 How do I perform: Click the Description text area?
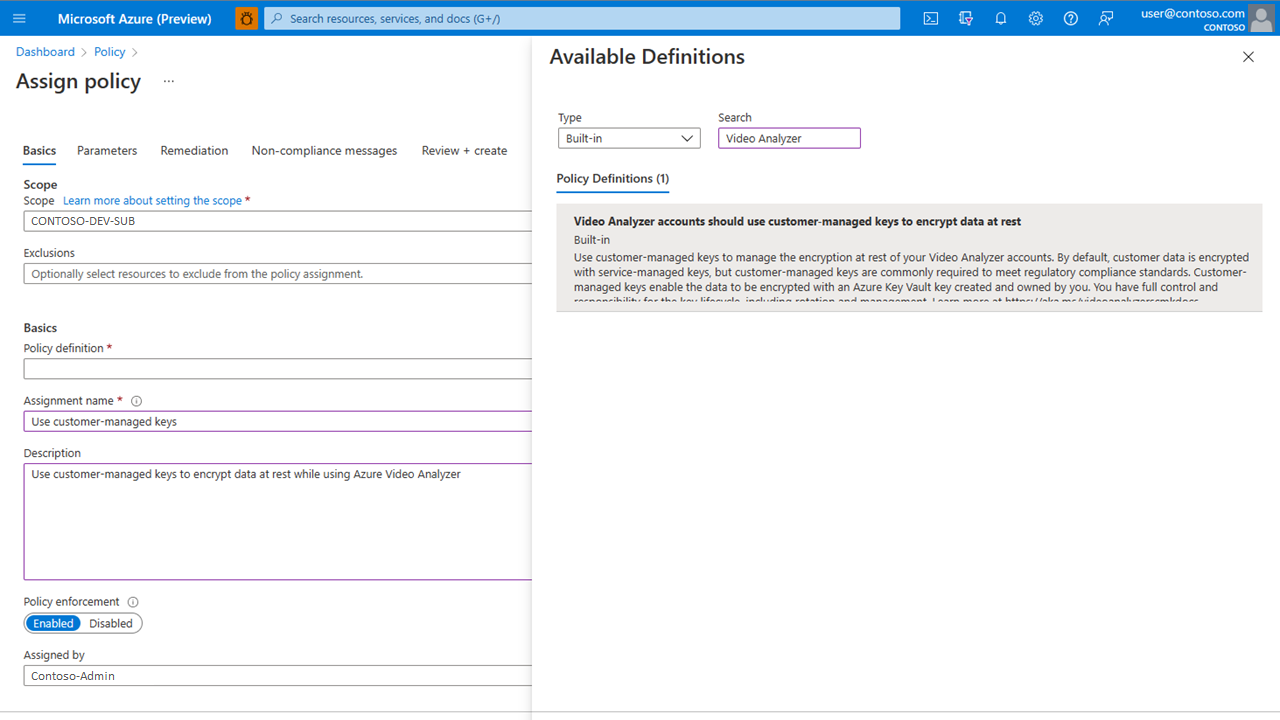[278, 522]
